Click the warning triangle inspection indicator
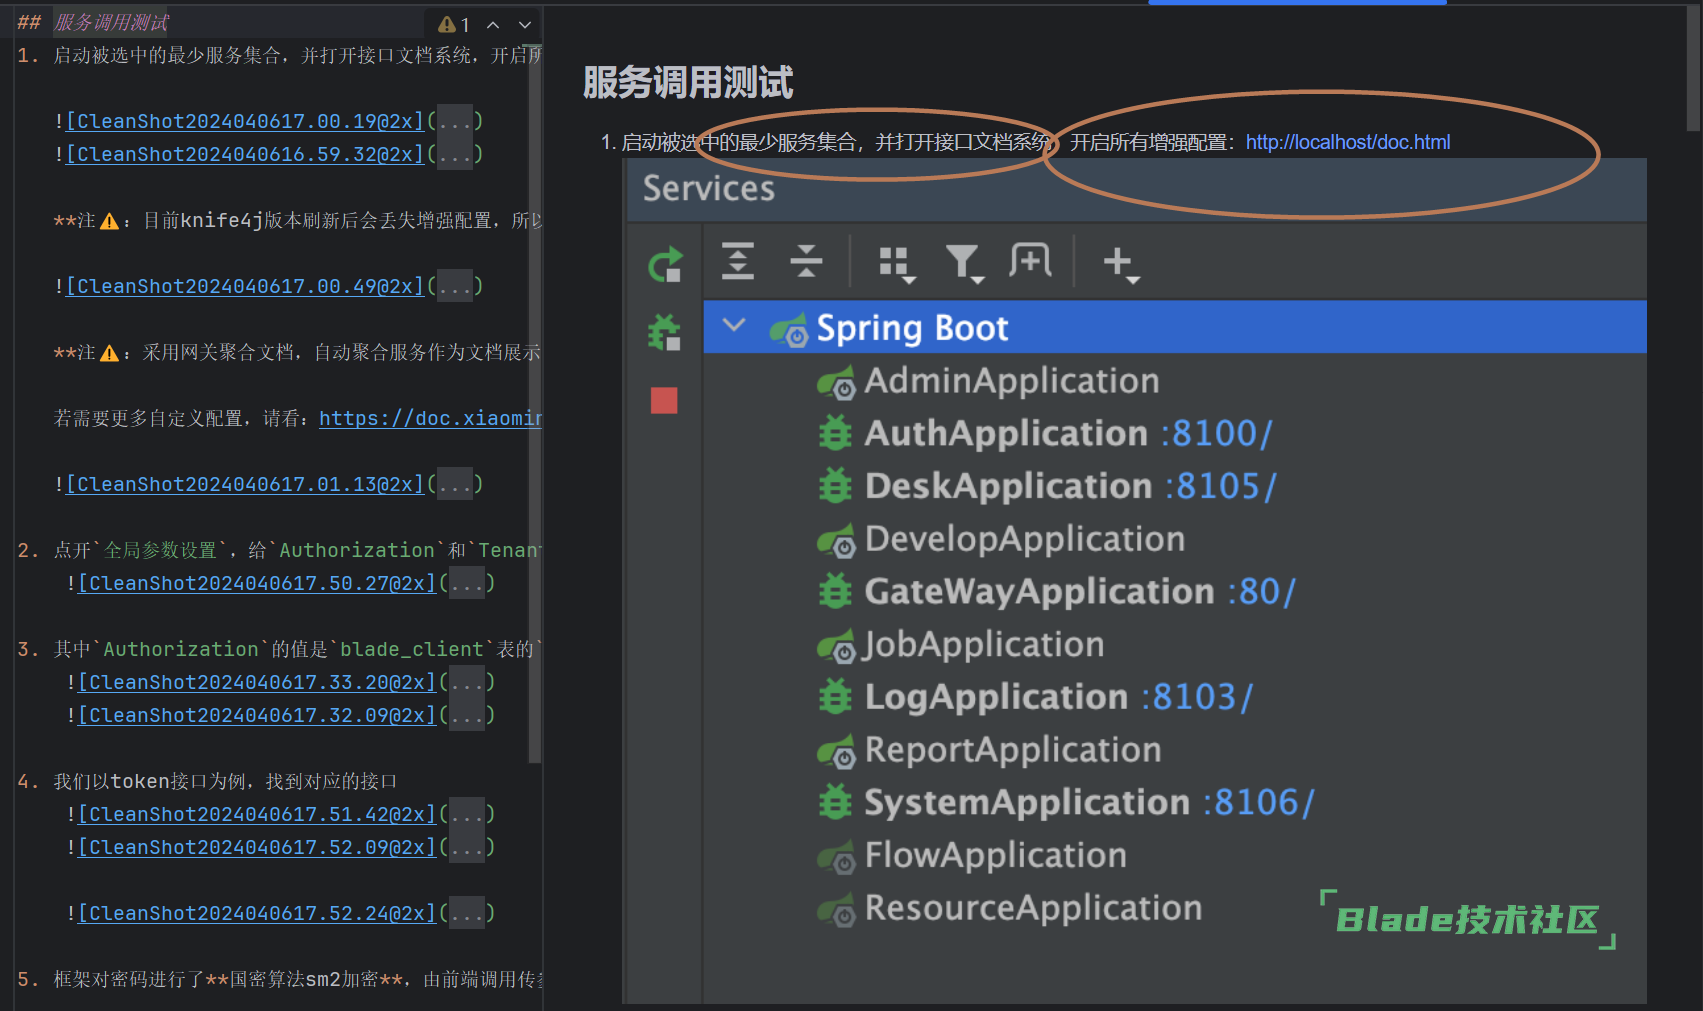Image resolution: width=1703 pixels, height=1011 pixels. click(x=447, y=24)
